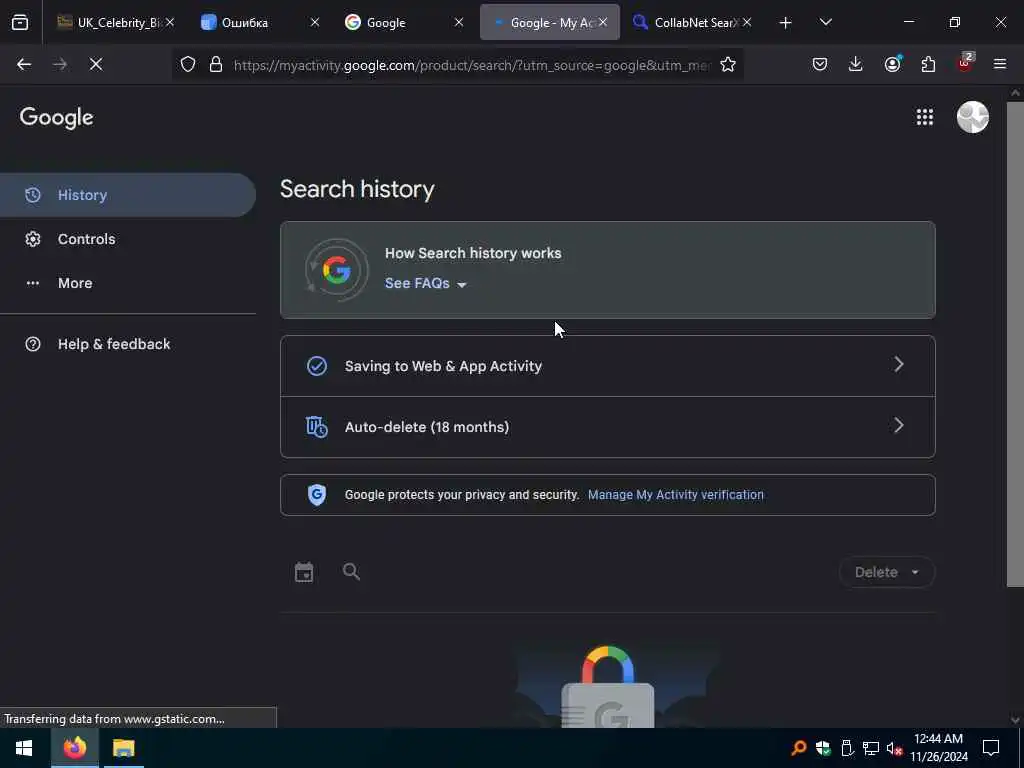The height and width of the screenshot is (768, 1024).
Task: Open Google account avatar
Action: tap(972, 117)
